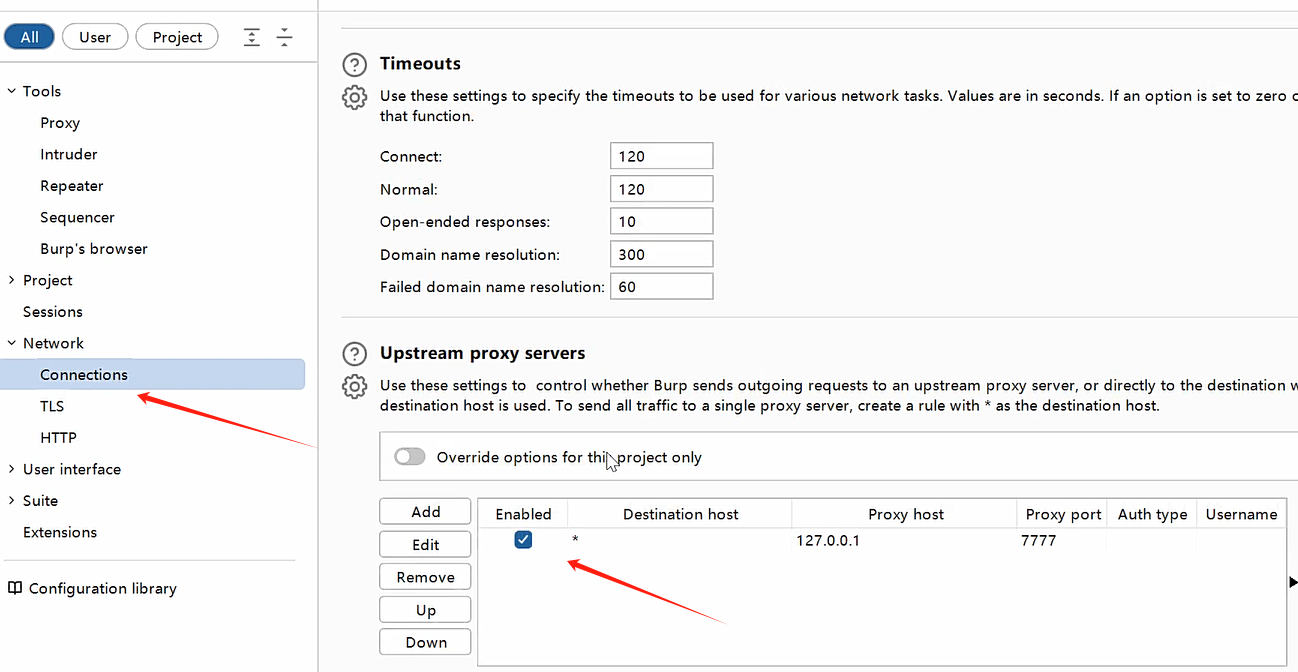Open Proxy settings
Image resolution: width=1298 pixels, height=672 pixels.
coord(60,123)
